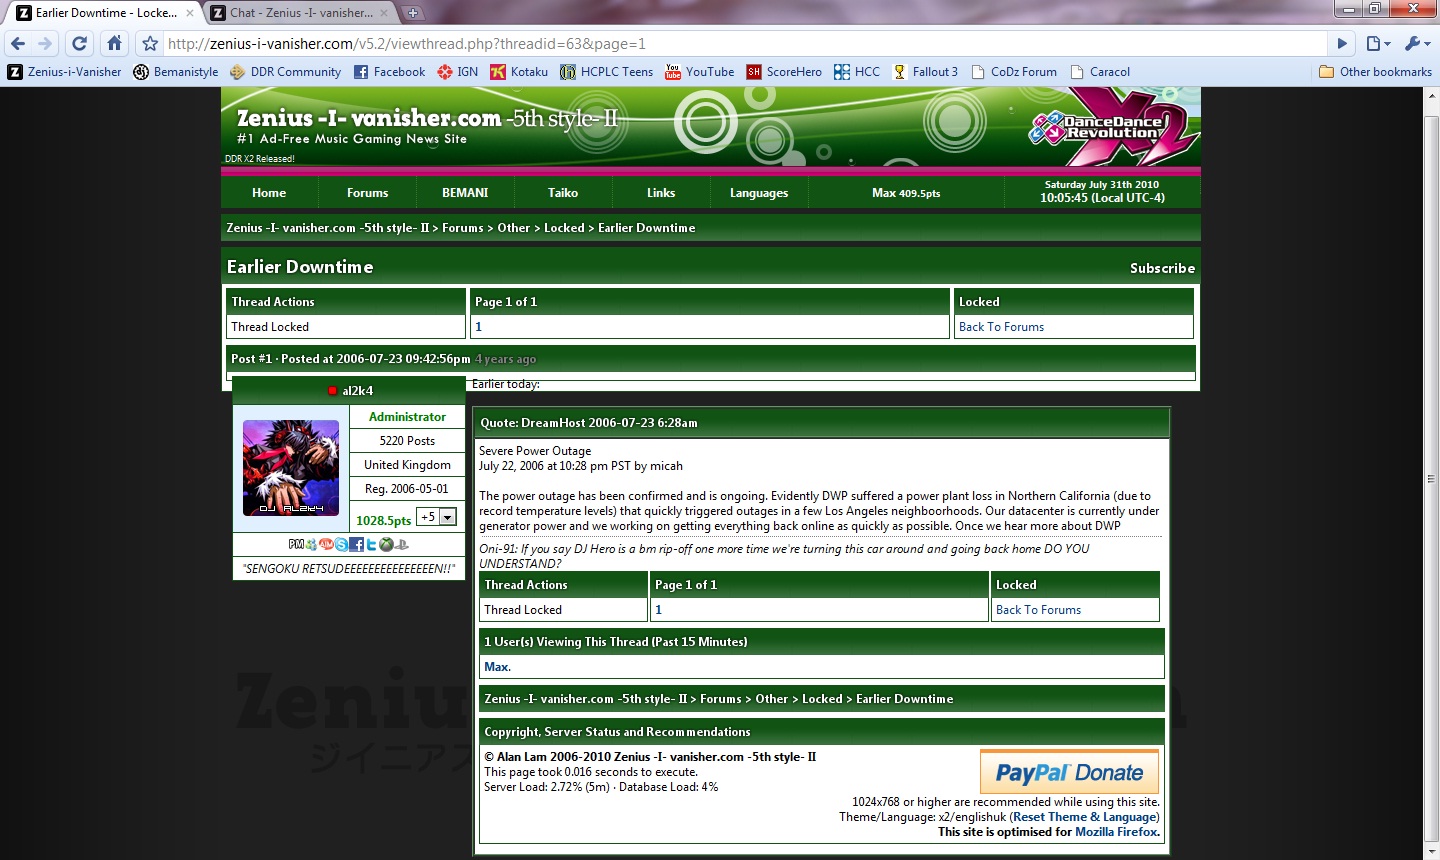
Task: Click the browser forward arrow
Action: coord(45,43)
